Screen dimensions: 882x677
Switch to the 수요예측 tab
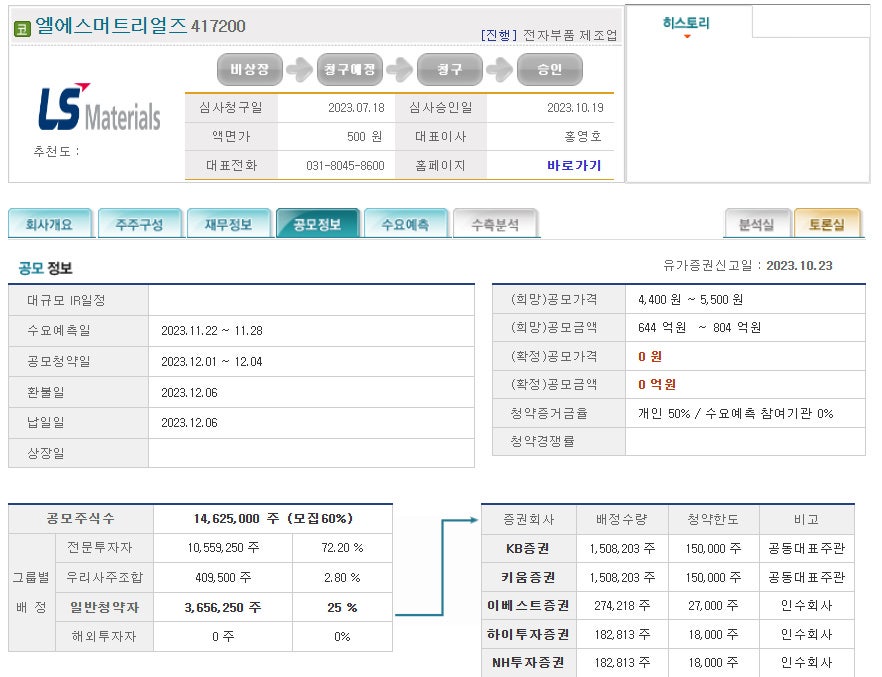[x=406, y=224]
